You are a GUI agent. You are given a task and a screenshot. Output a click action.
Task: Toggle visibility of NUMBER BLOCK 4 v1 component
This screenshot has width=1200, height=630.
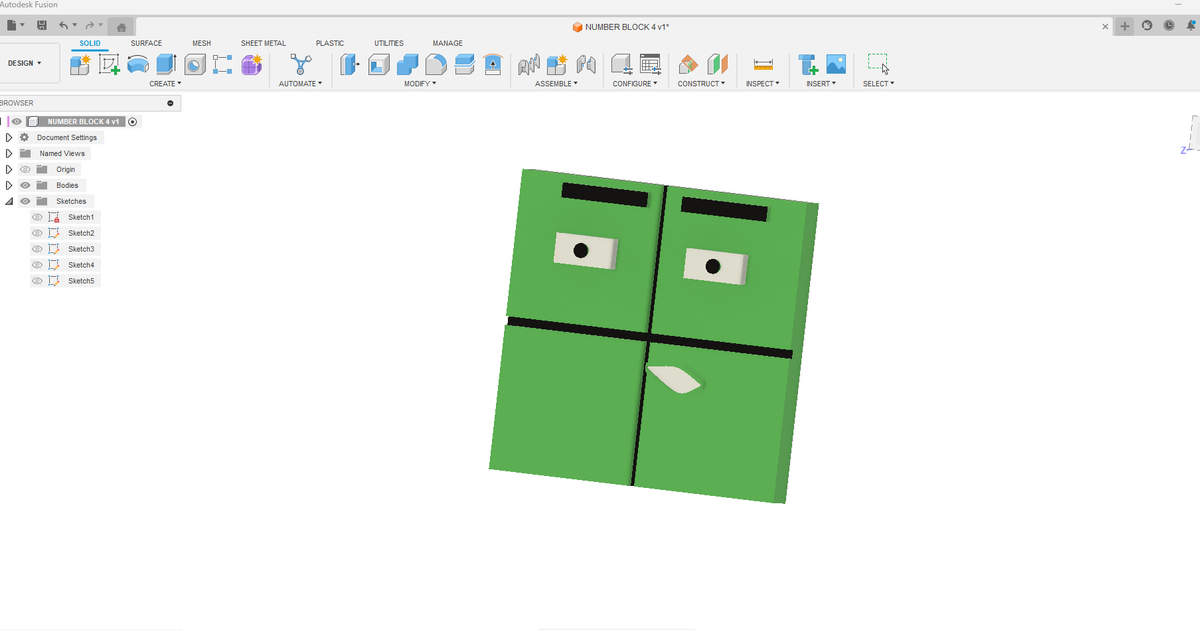16,121
